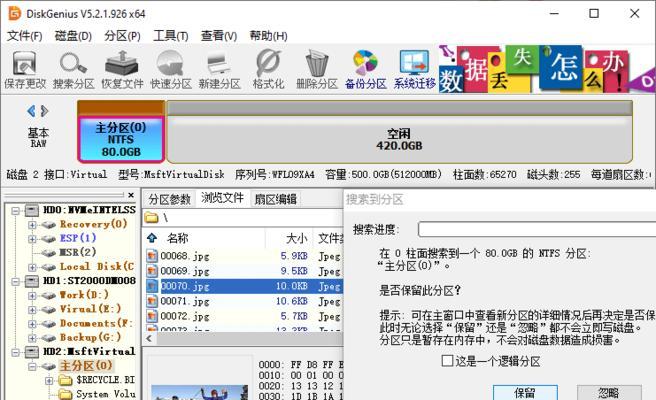Viewport: 656px width, 400px height.
Task: Switch to the 浏览文件 tab
Action: [222, 197]
